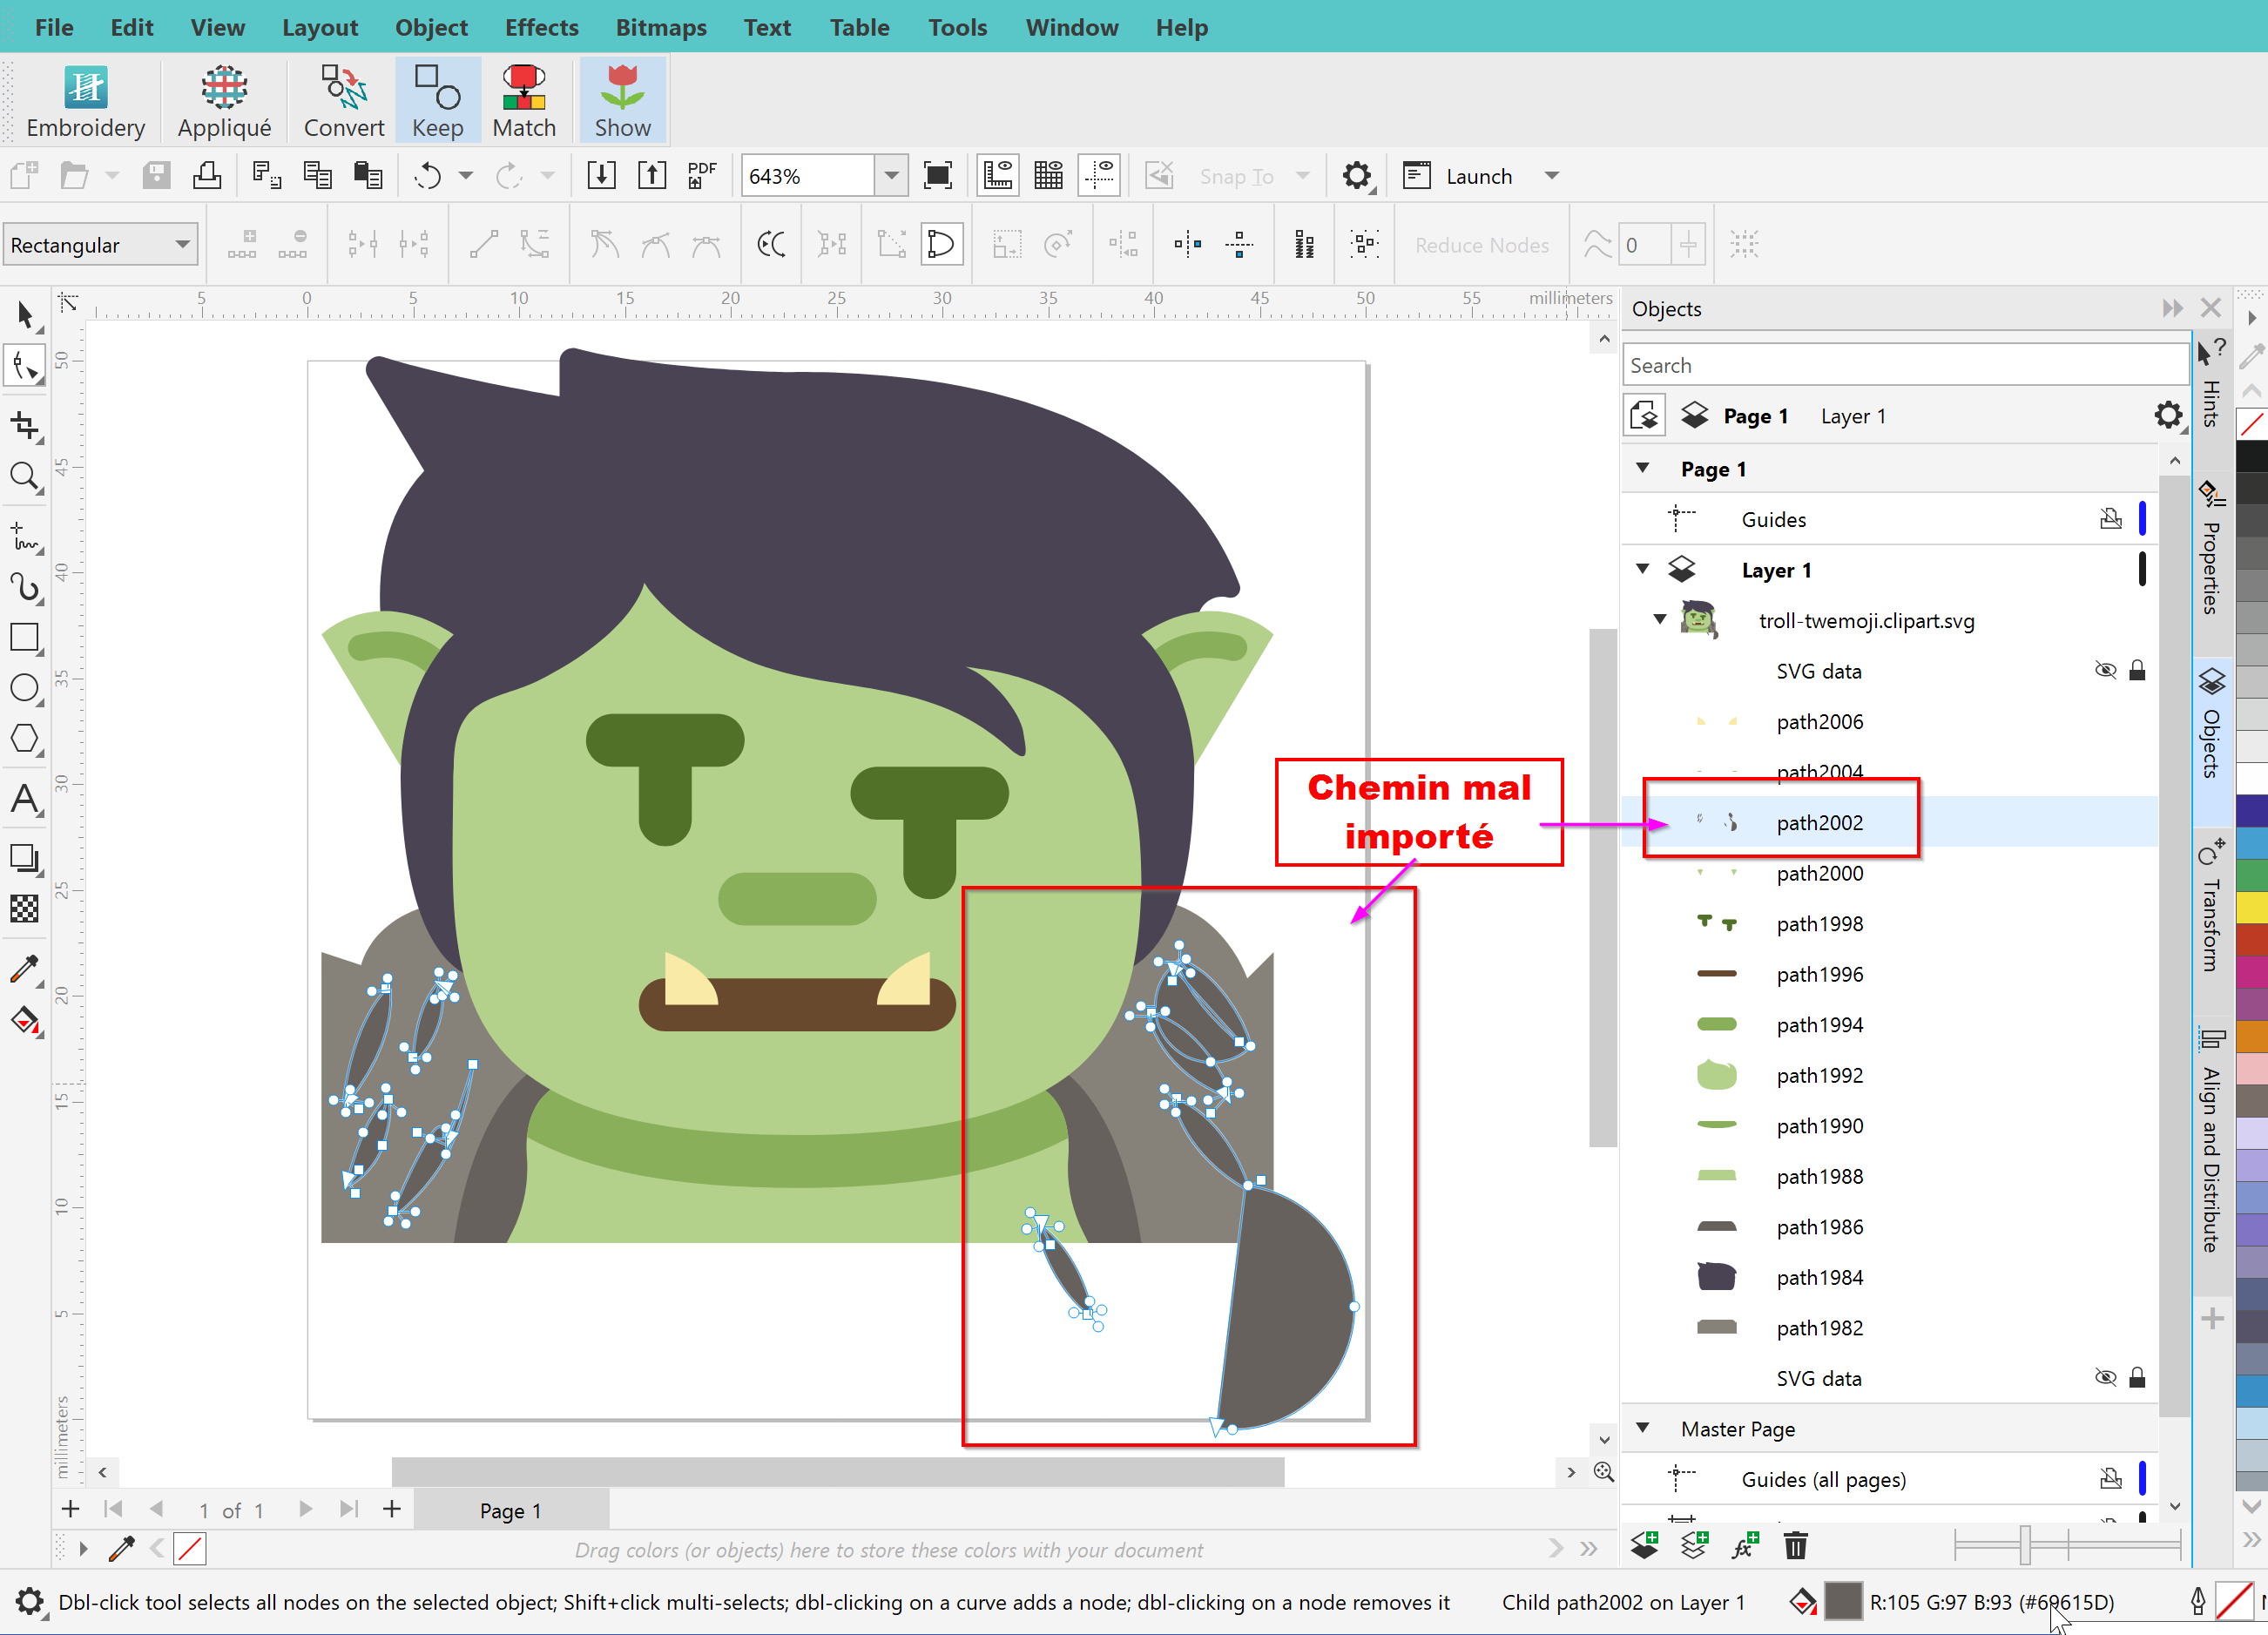Open the Rectangular selection mode dropdown
The height and width of the screenshot is (1635, 2268).
pyautogui.click(x=182, y=245)
